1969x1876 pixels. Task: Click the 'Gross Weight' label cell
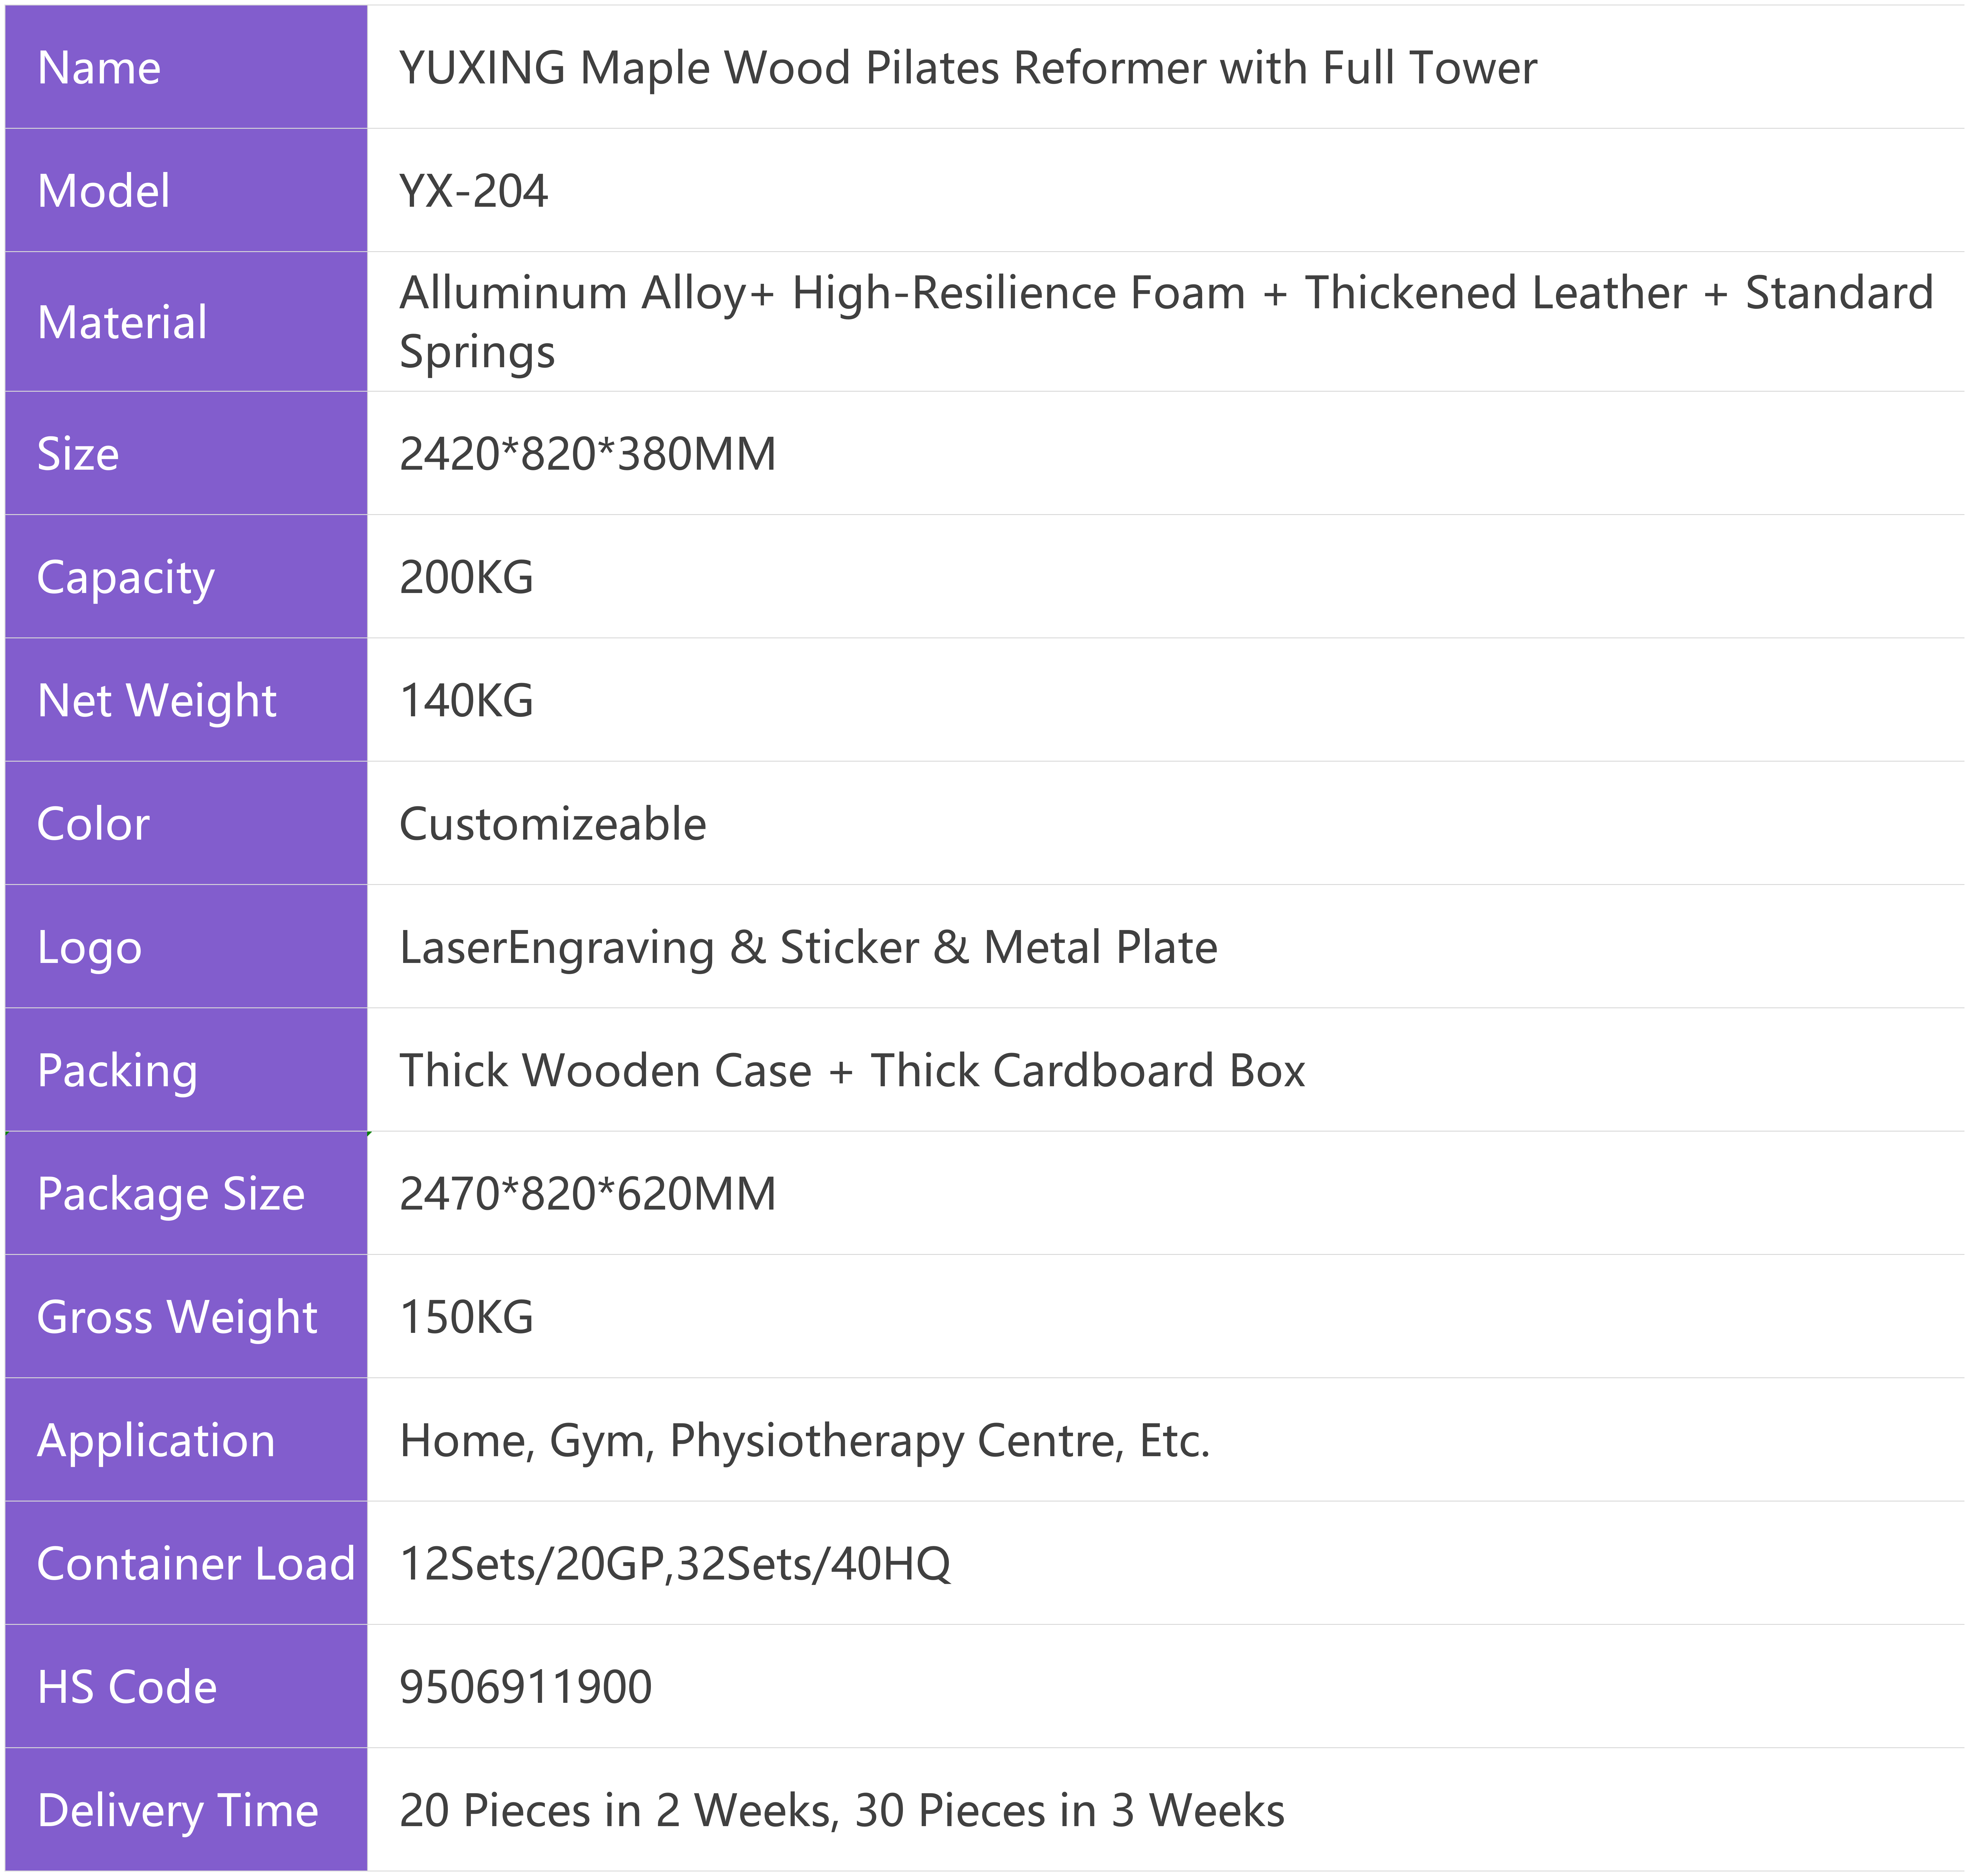click(x=186, y=1316)
